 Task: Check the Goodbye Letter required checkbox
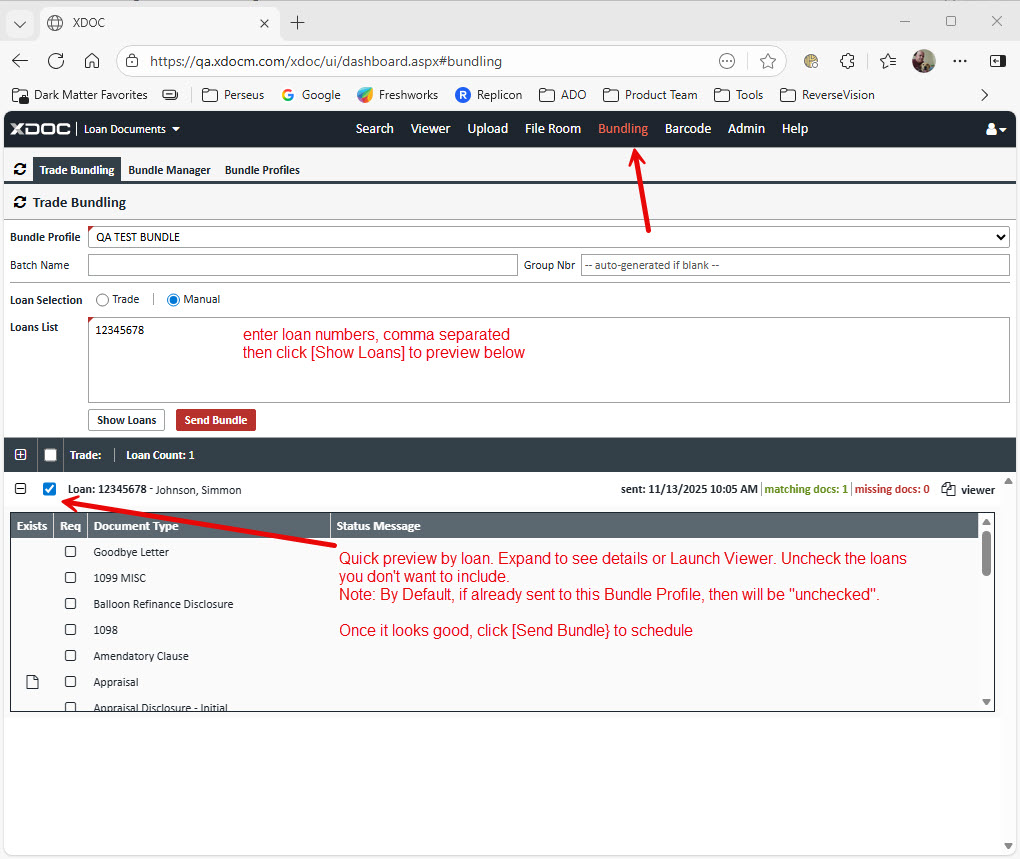70,552
